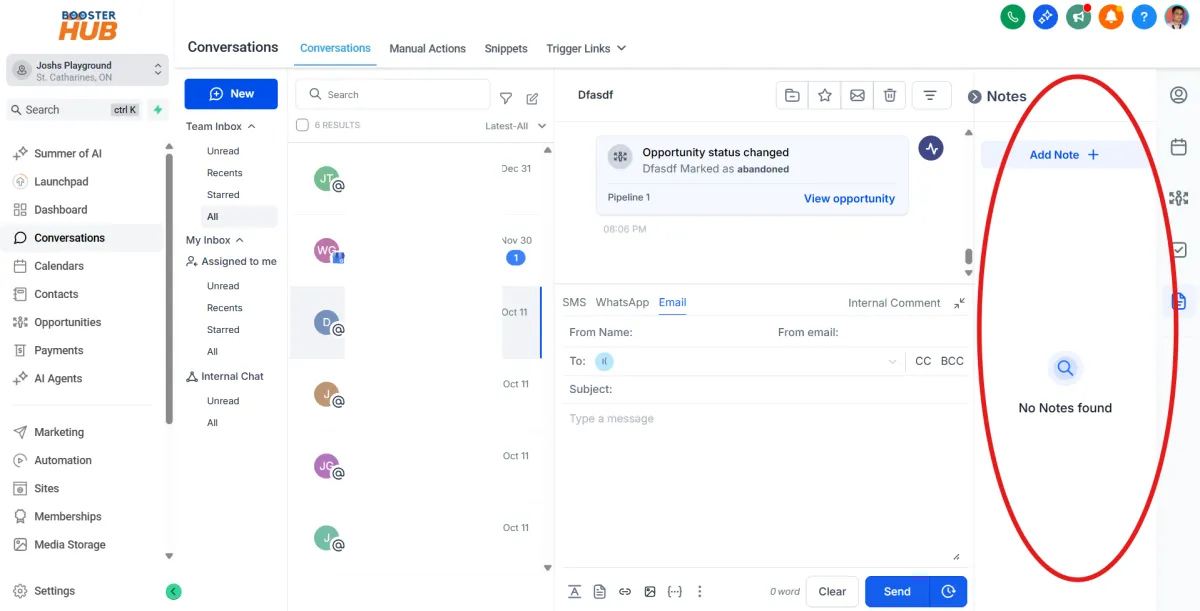
Task: Click the conversations search field
Action: click(393, 95)
